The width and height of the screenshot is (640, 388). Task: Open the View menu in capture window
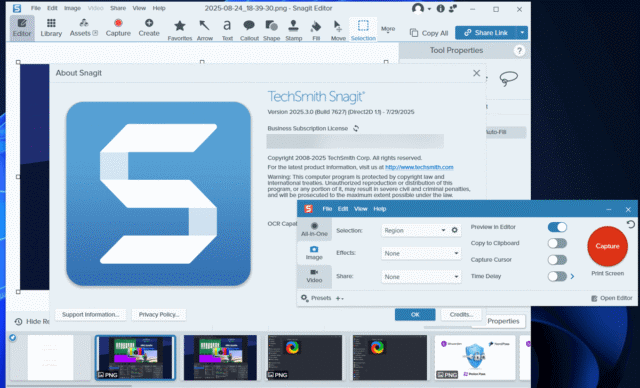point(360,209)
